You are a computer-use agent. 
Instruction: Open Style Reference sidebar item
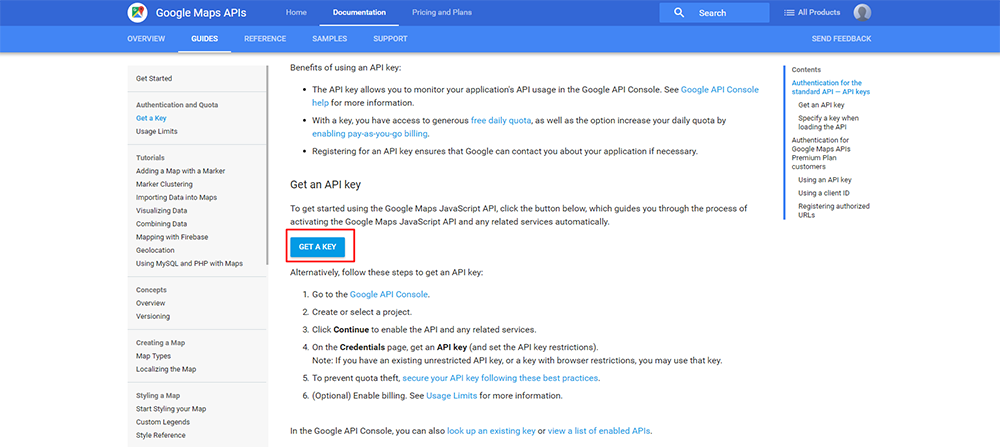click(x=161, y=435)
